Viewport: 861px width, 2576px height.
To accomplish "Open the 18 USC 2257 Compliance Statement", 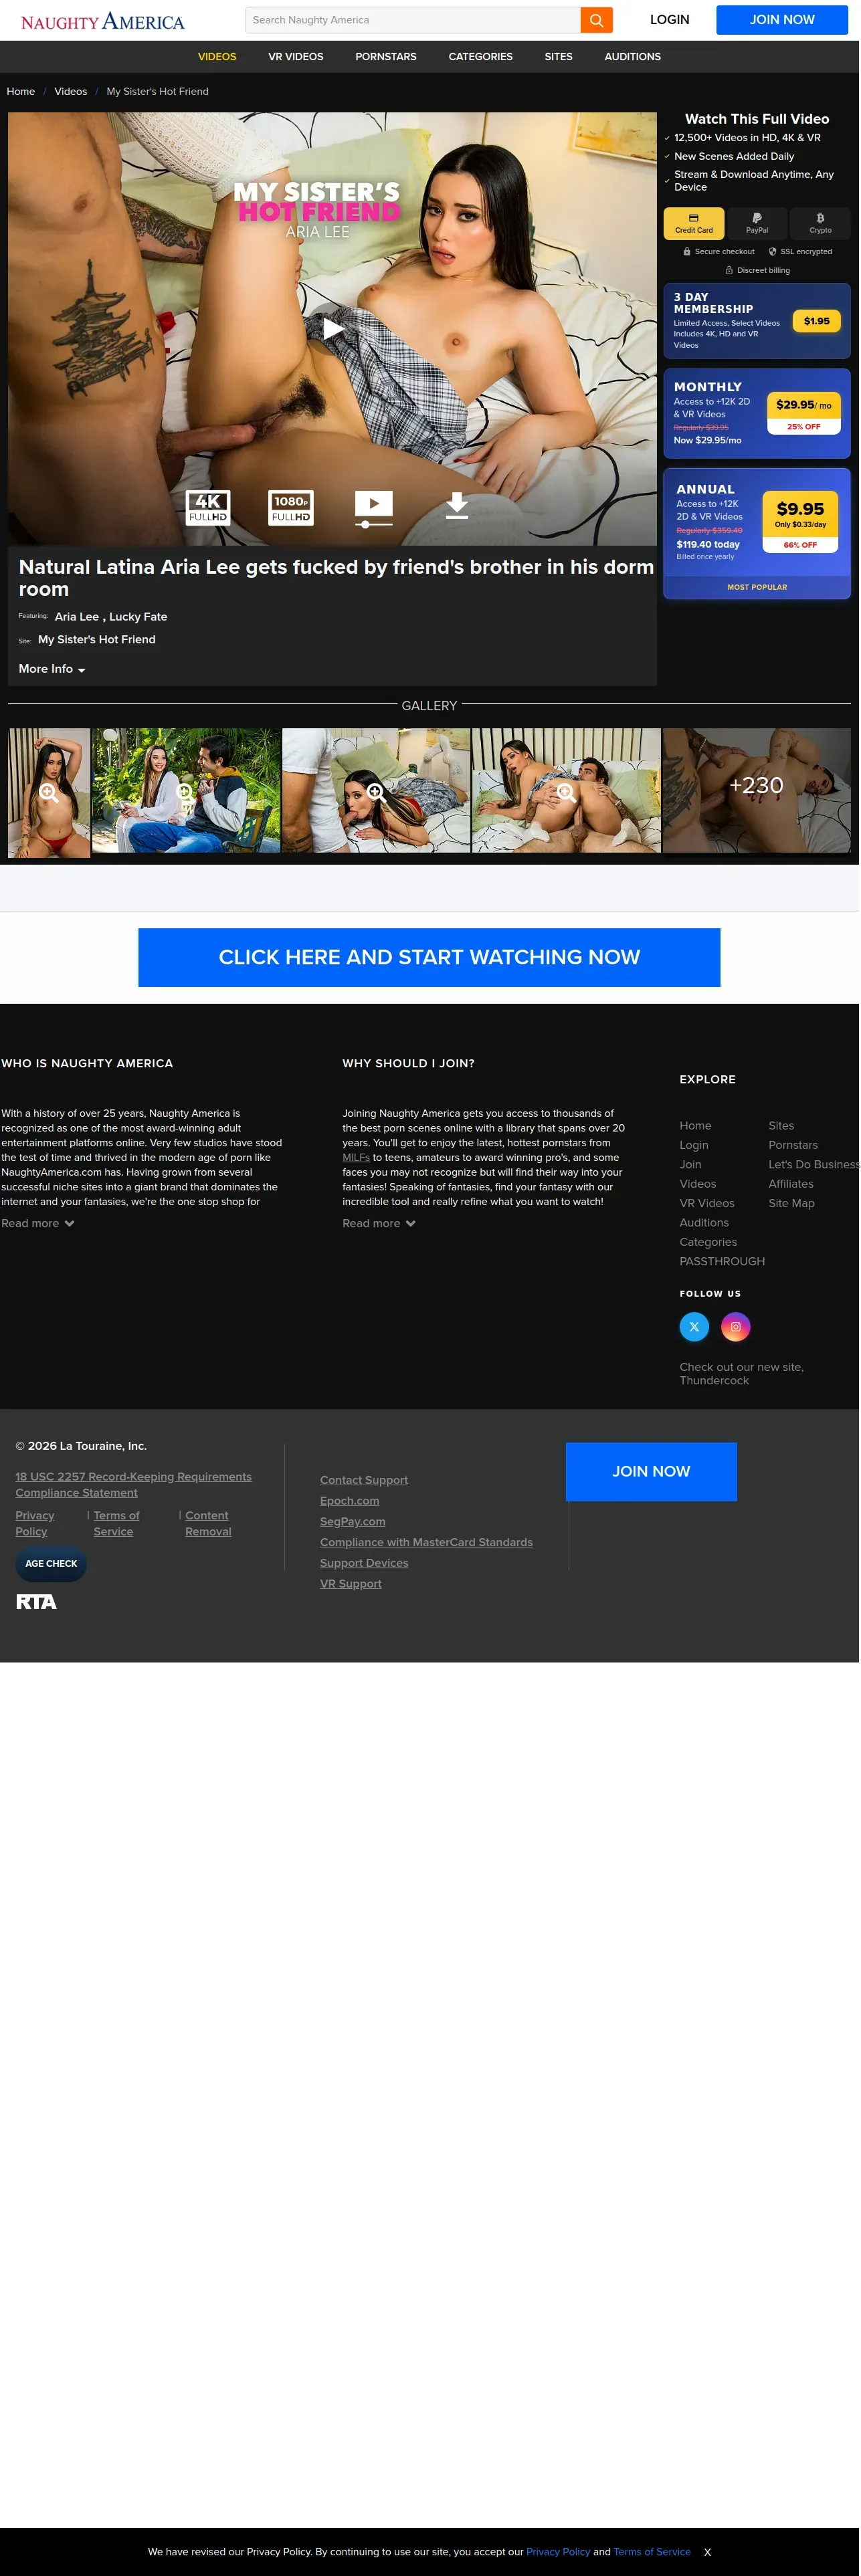I will (x=134, y=1485).
